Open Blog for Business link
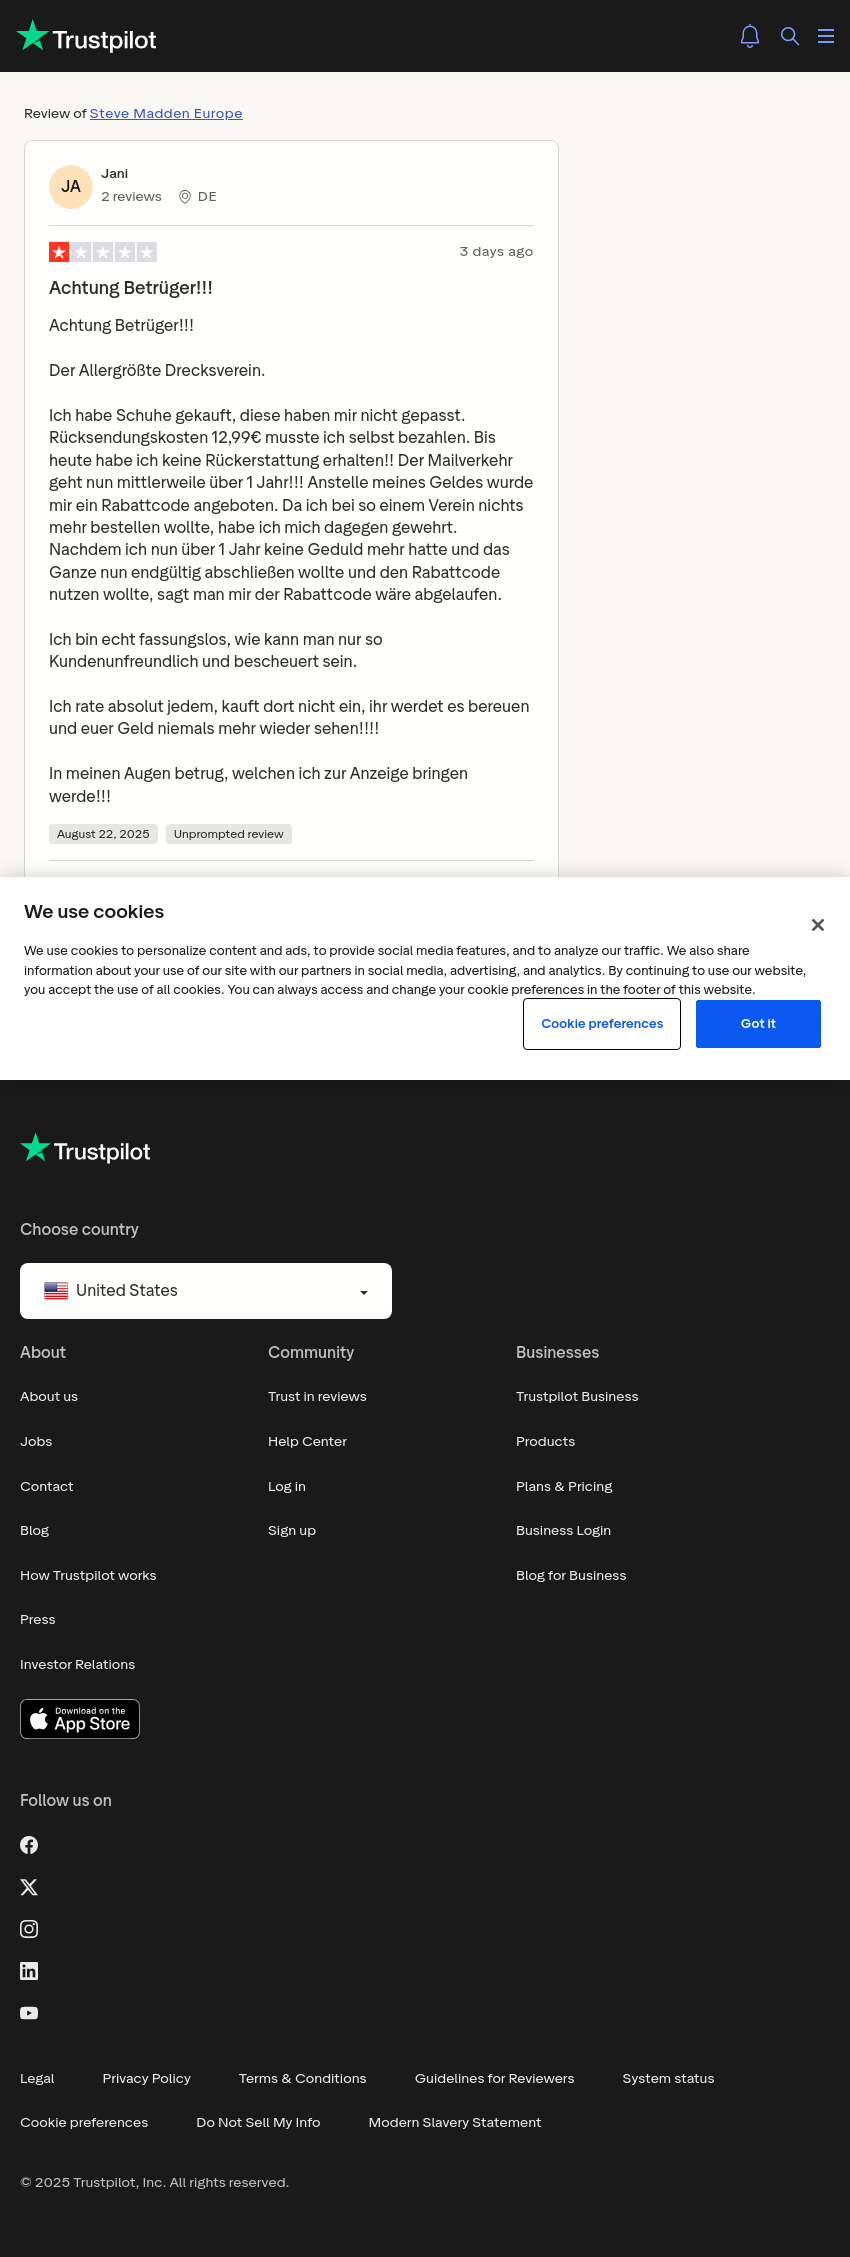 click(x=571, y=1576)
